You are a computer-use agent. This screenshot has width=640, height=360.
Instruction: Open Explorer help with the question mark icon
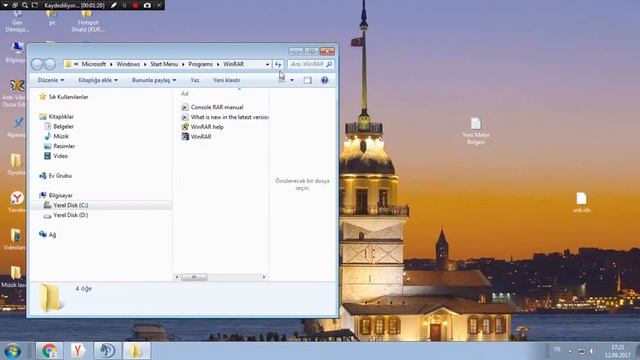click(x=324, y=80)
